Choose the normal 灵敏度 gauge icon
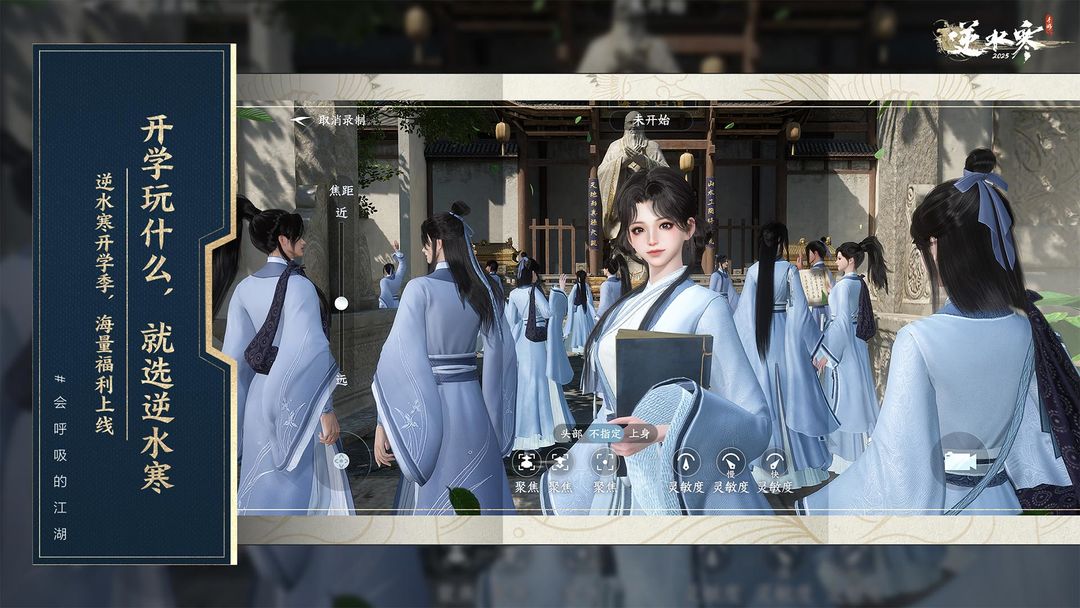This screenshot has height=608, width=1080. point(685,462)
